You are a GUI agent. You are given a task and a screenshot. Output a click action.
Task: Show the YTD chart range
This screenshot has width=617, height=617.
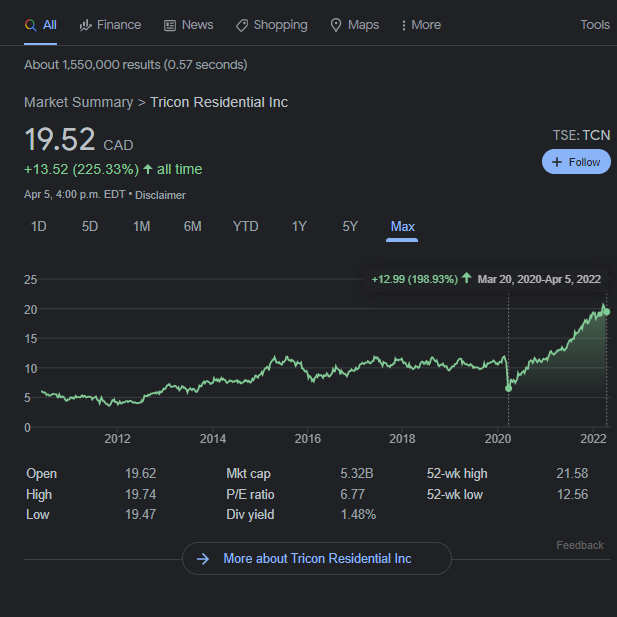click(246, 227)
